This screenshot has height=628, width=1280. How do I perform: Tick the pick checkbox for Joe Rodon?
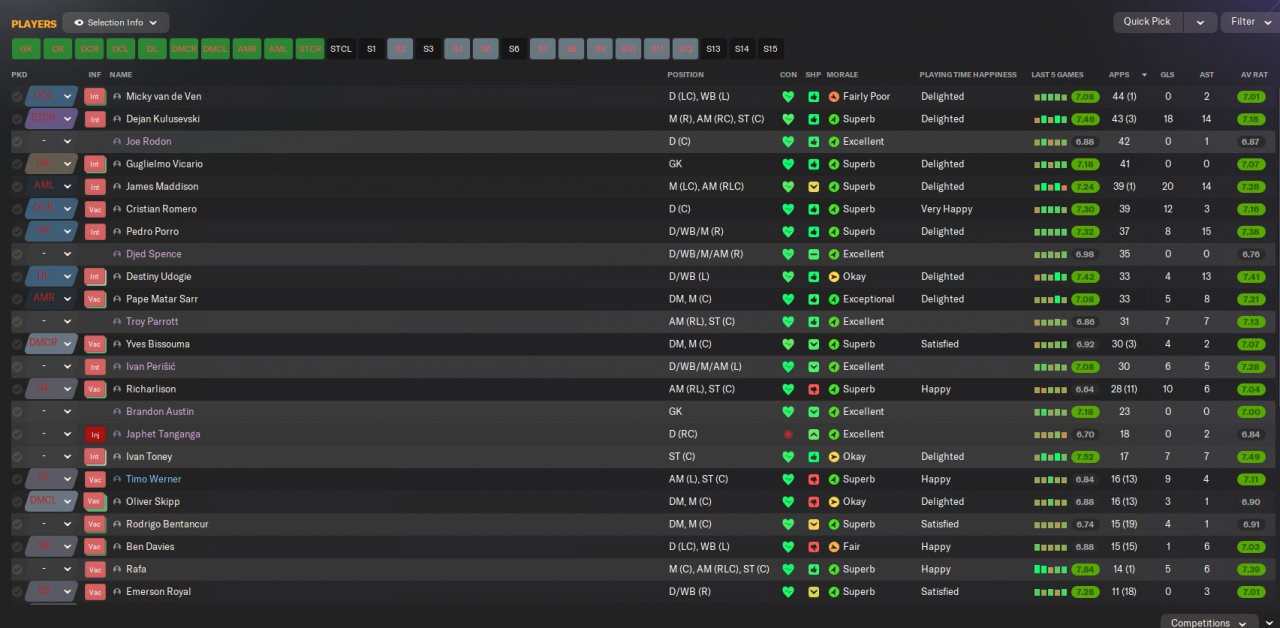click(17, 142)
